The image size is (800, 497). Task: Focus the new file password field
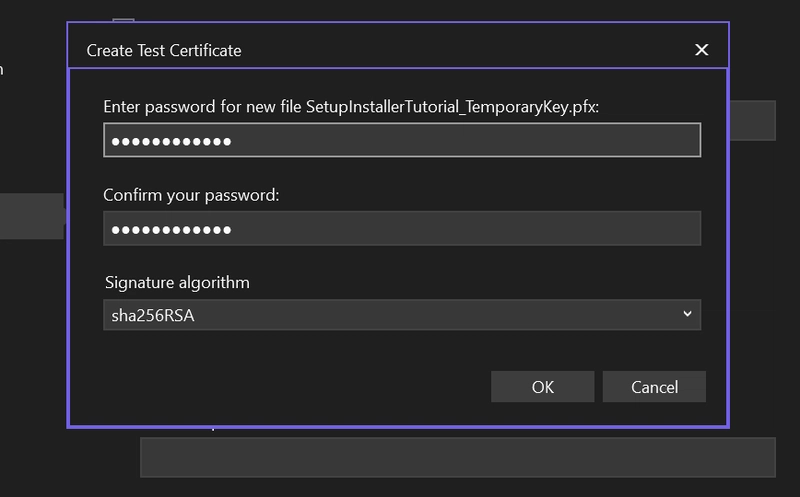[402, 140]
